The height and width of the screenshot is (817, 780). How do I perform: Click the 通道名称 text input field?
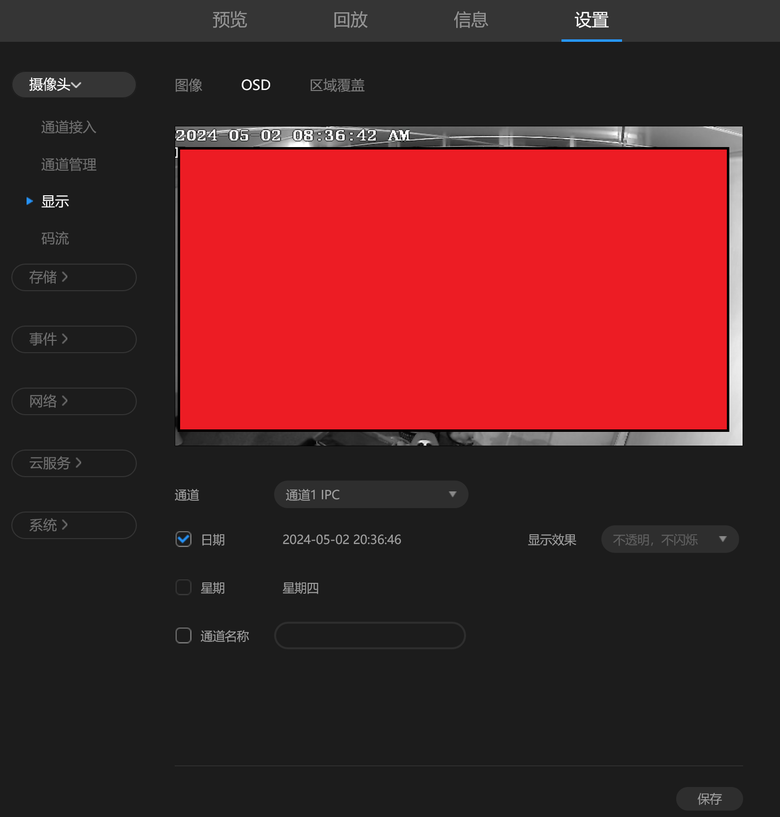(370, 636)
